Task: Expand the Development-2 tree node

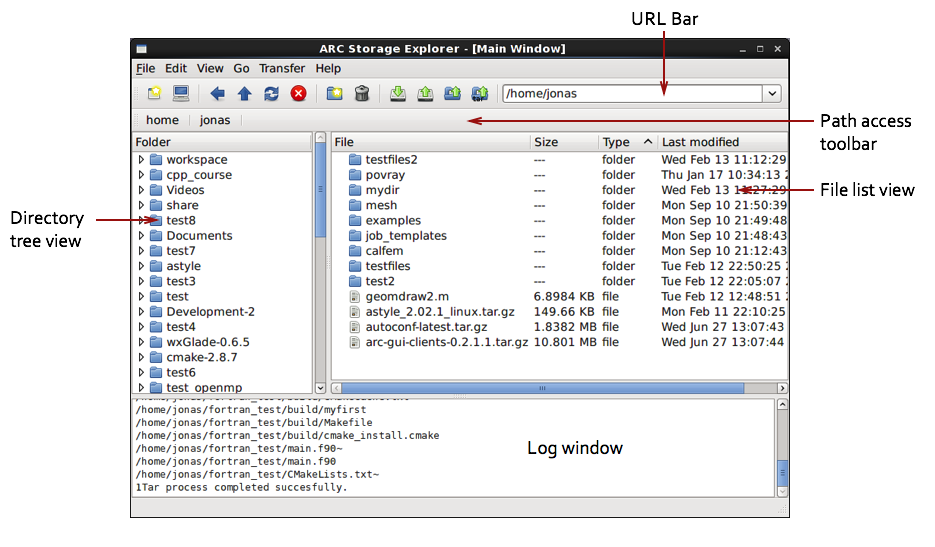Action: 141,311
